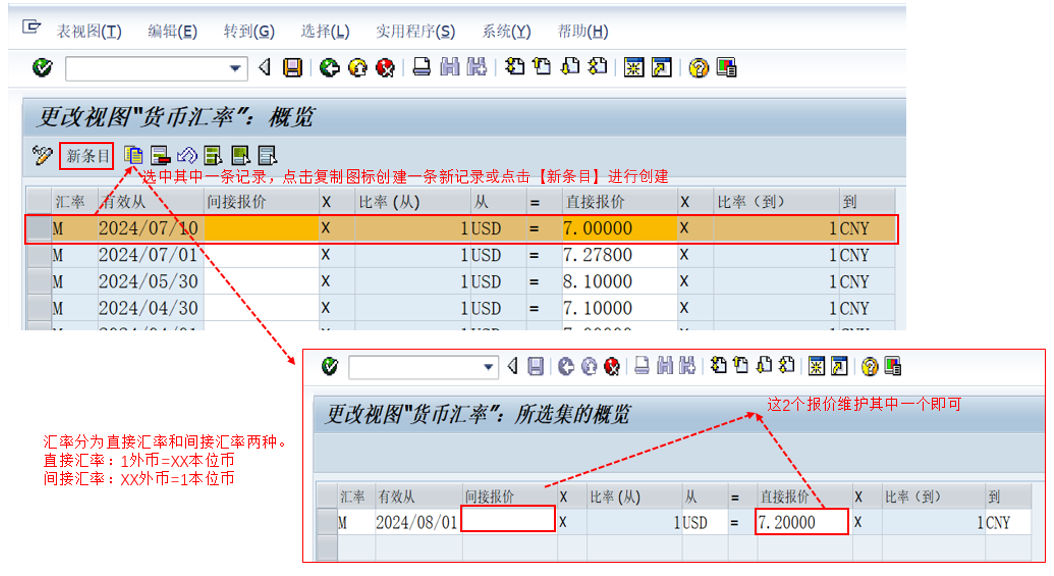
Task: Click the Delete icon in the overview toolbar
Action: [160, 155]
